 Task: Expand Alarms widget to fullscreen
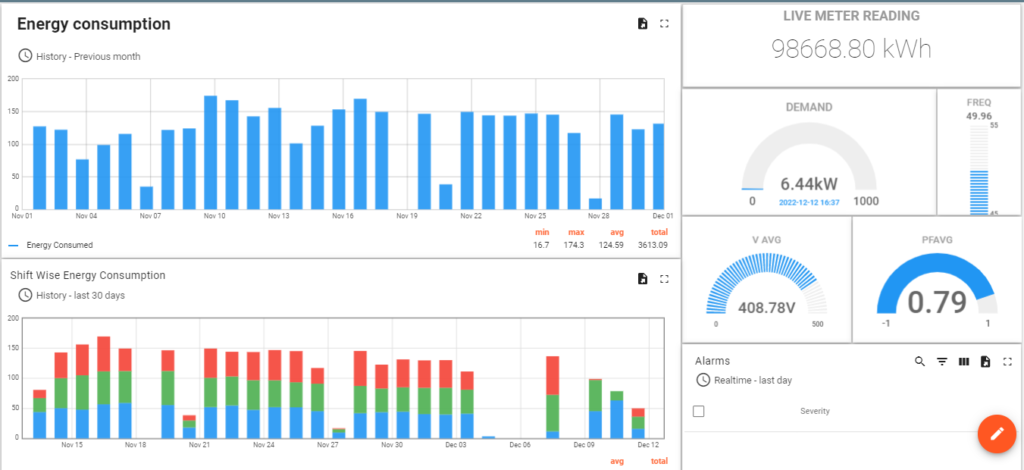1007,361
